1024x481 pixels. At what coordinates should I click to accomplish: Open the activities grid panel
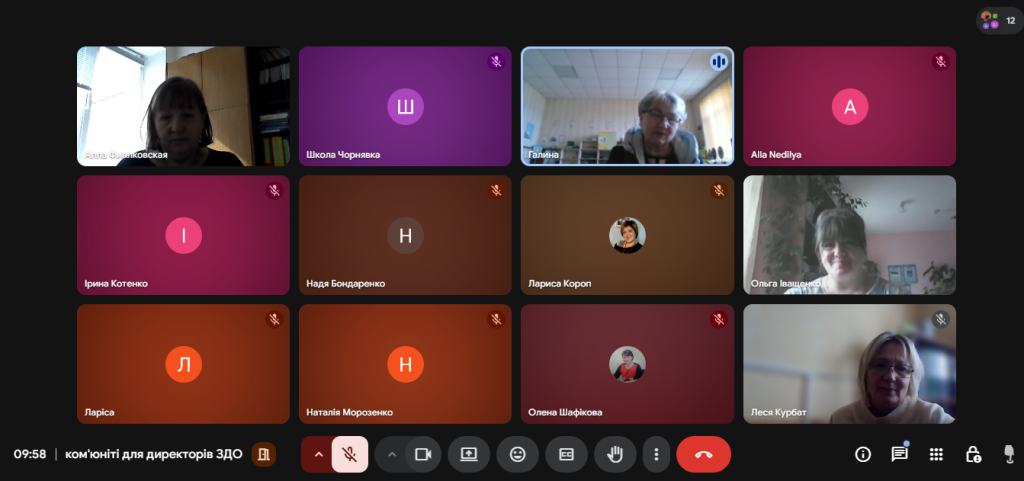(x=936, y=454)
